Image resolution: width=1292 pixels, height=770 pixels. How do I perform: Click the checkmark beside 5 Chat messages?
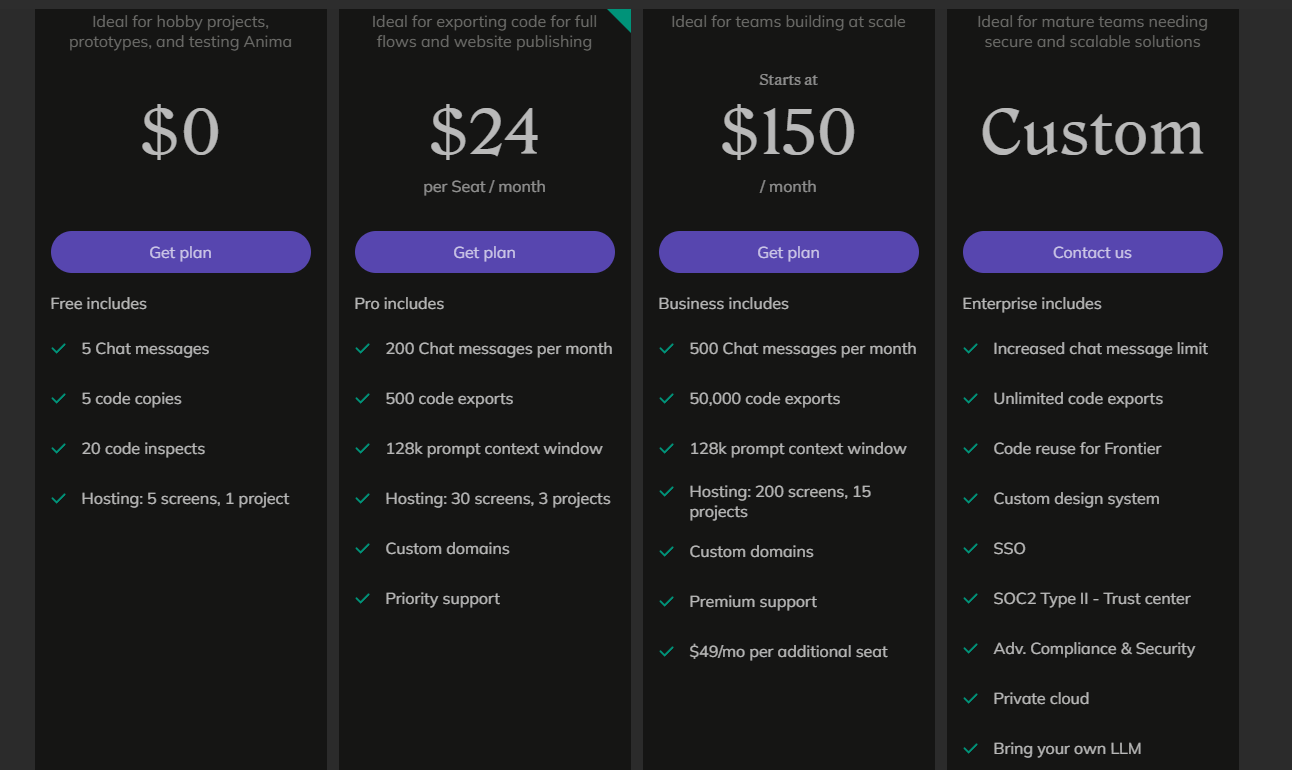(x=59, y=349)
